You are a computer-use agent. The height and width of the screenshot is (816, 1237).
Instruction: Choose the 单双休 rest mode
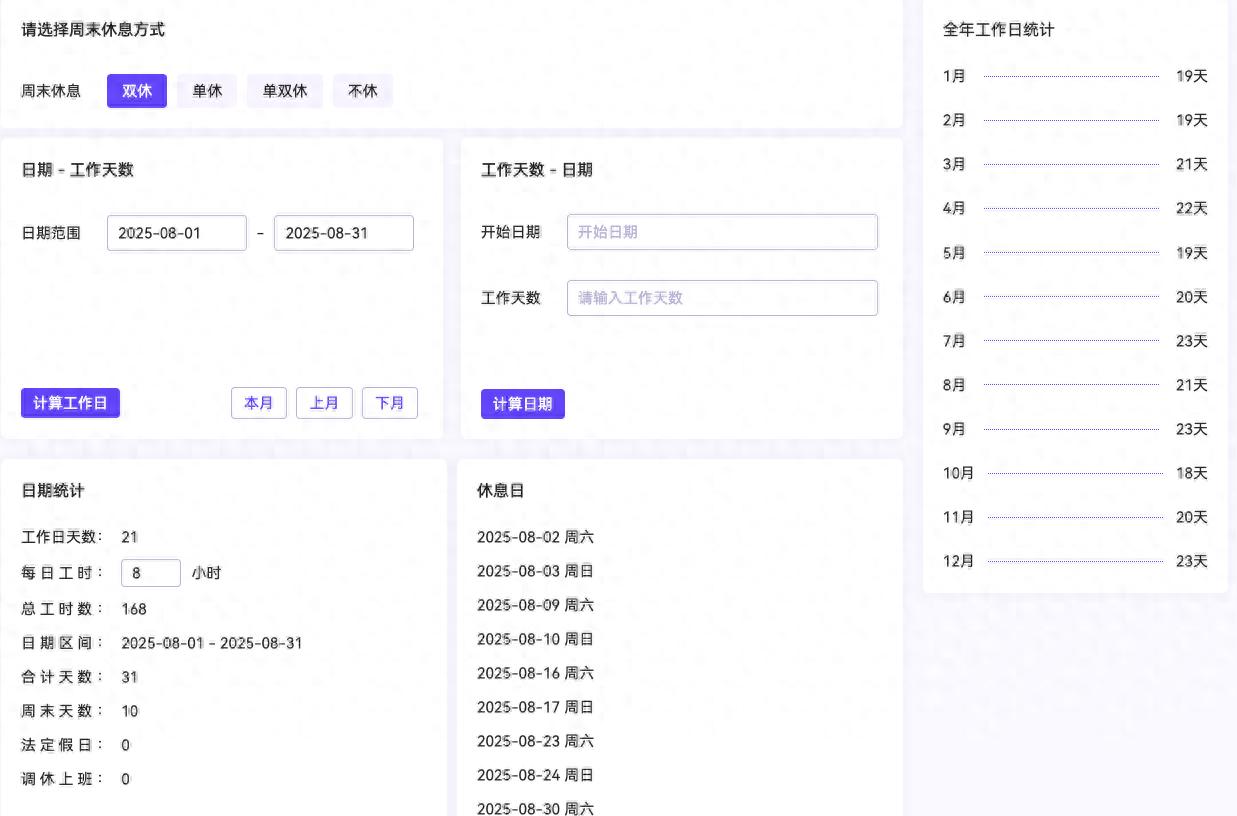tap(285, 91)
